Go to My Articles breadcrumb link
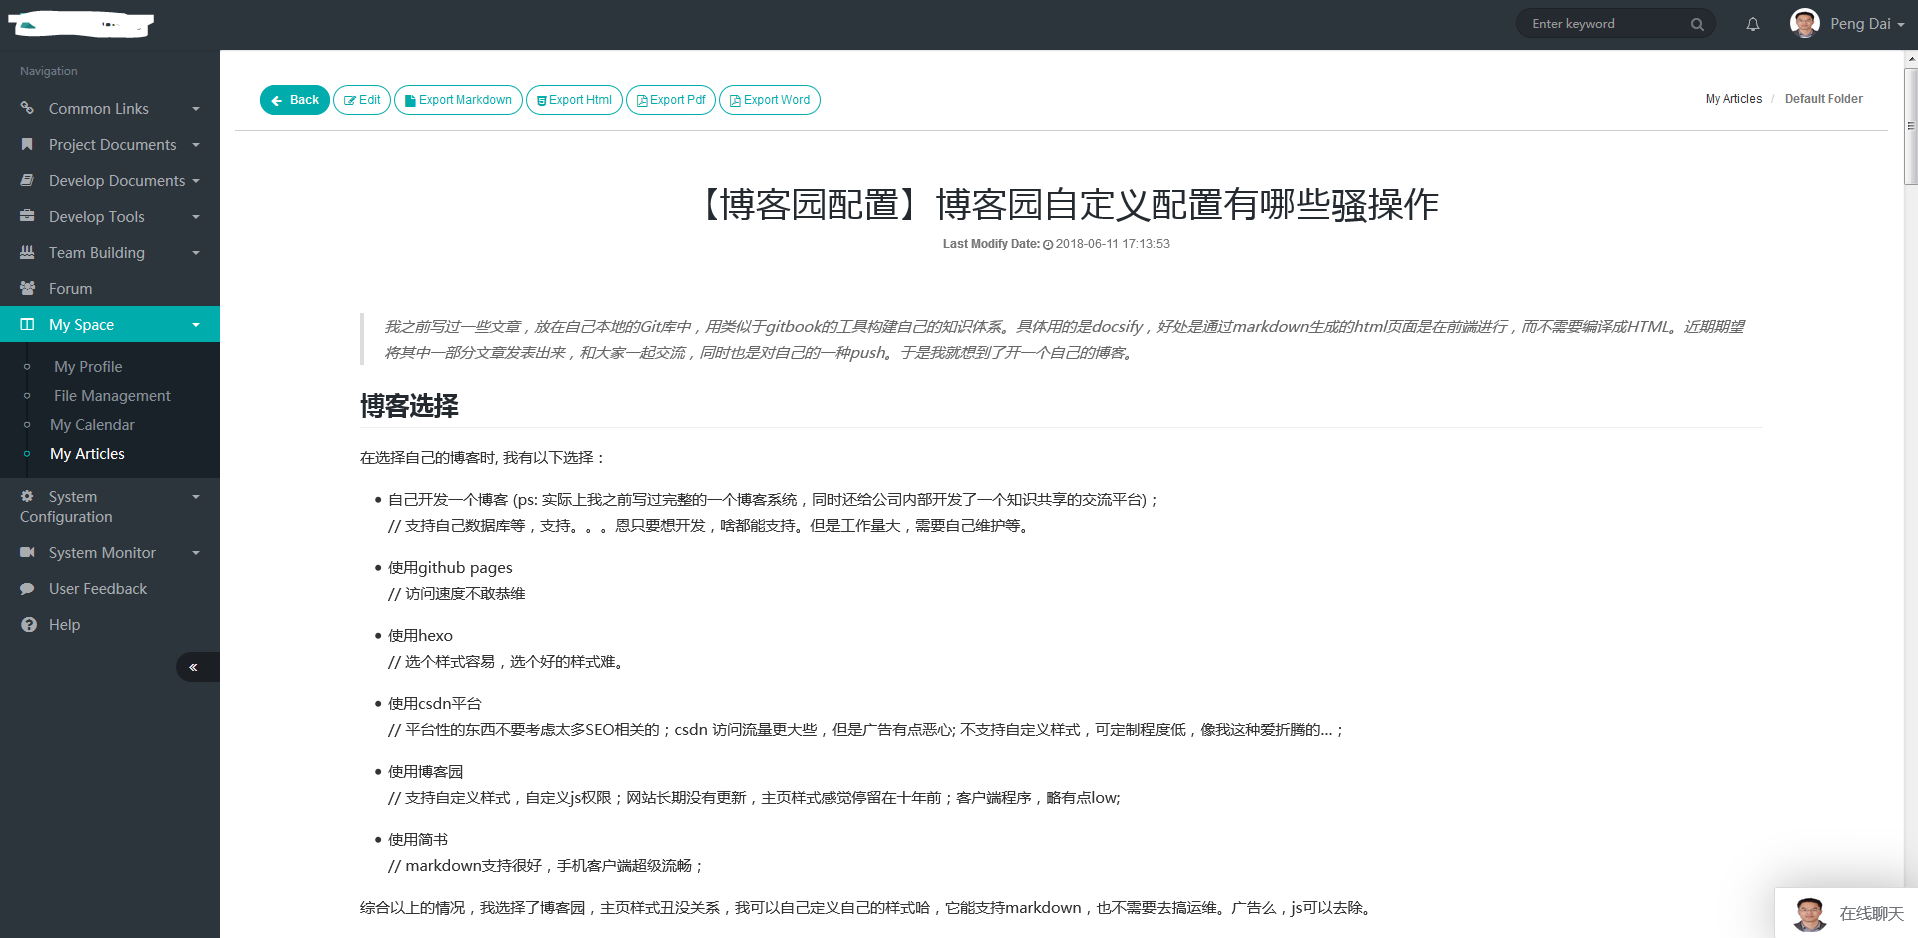1918x938 pixels. tap(1732, 99)
